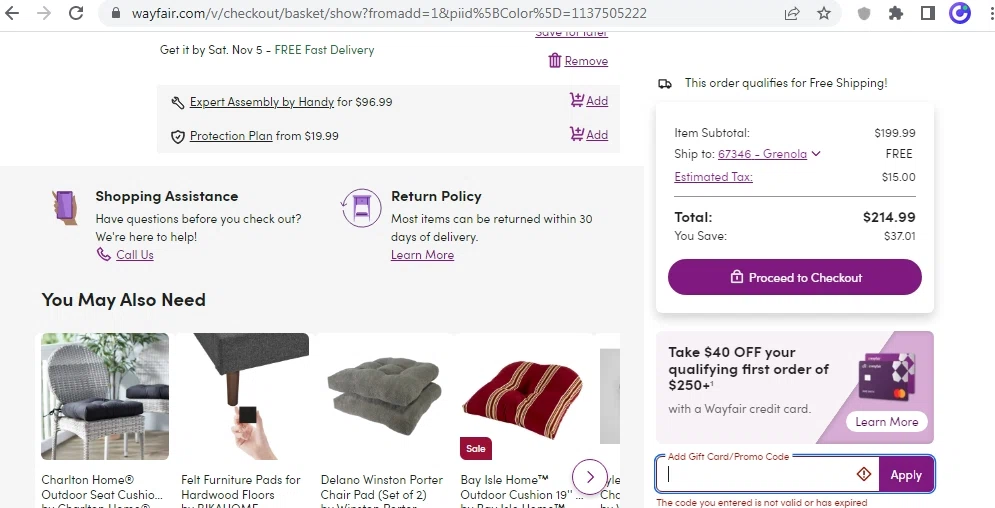Click the share page icon in address bar
The height and width of the screenshot is (508, 995).
[x=792, y=13]
